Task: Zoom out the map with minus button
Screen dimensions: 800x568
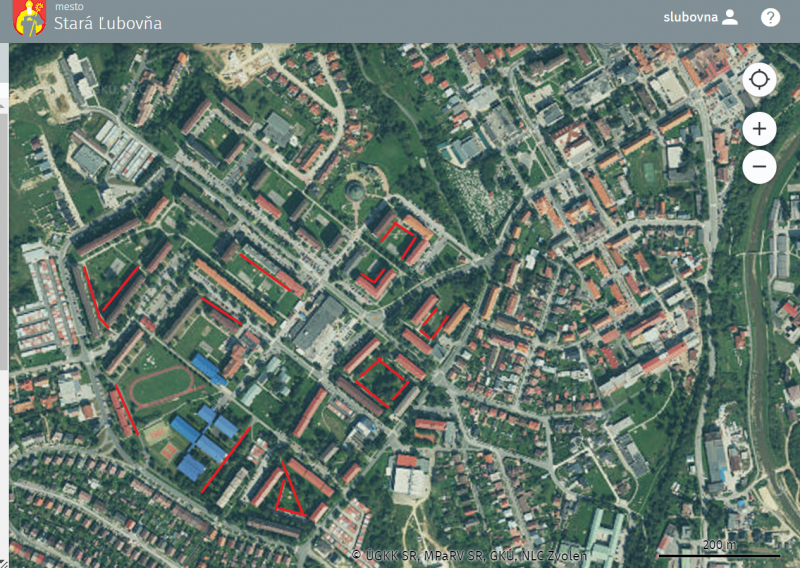Action: pos(759,167)
